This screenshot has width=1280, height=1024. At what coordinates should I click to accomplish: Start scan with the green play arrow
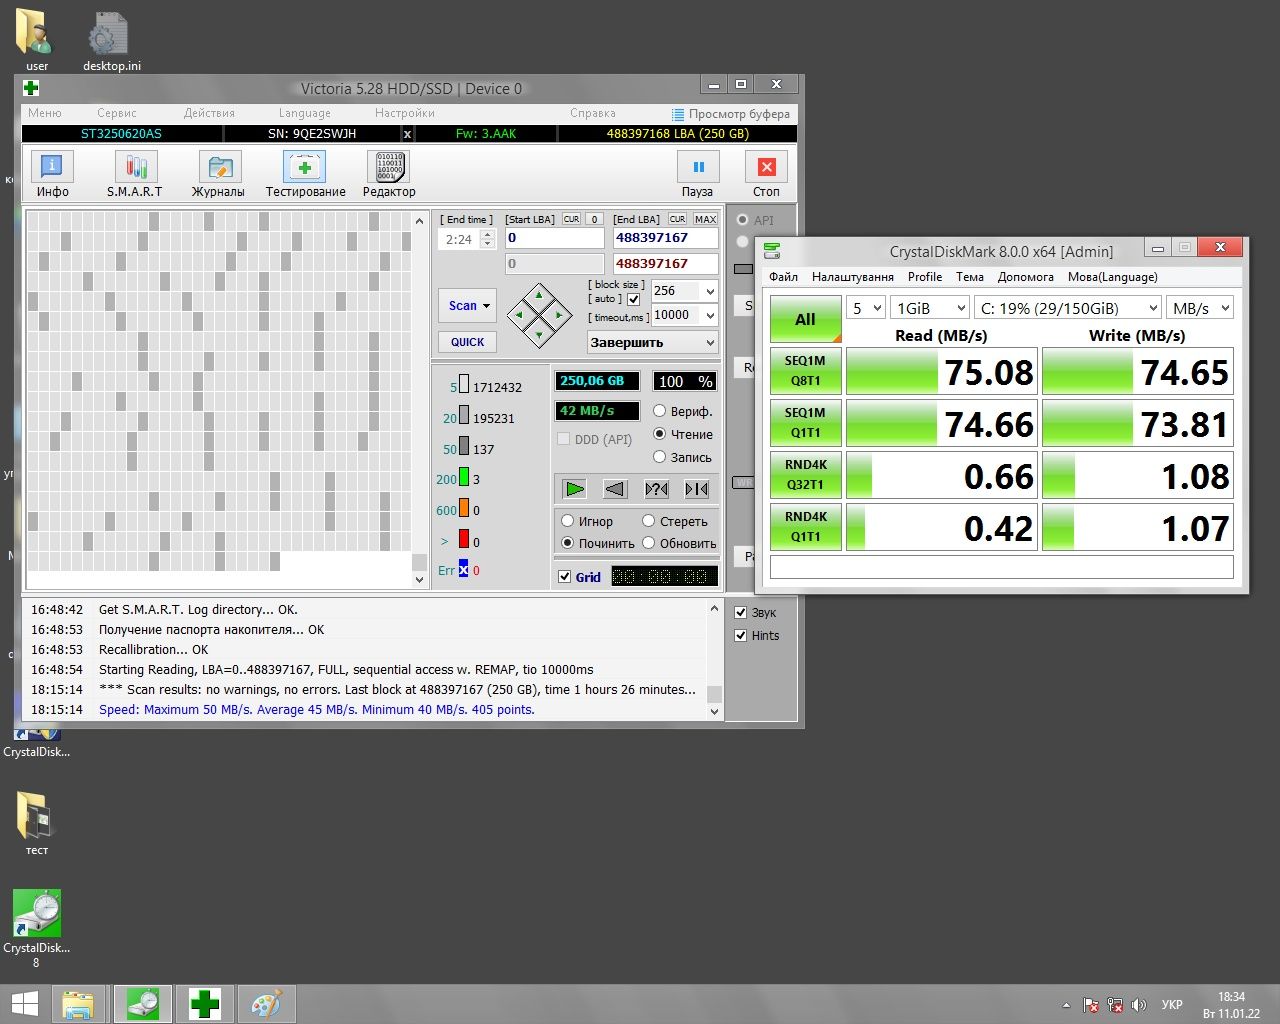[x=574, y=489]
